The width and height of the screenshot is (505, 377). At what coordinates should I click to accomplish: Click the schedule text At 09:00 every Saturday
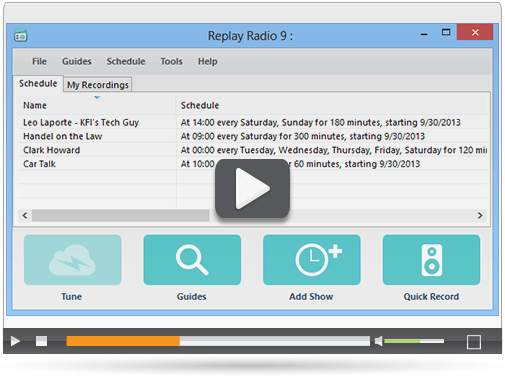pos(303,136)
